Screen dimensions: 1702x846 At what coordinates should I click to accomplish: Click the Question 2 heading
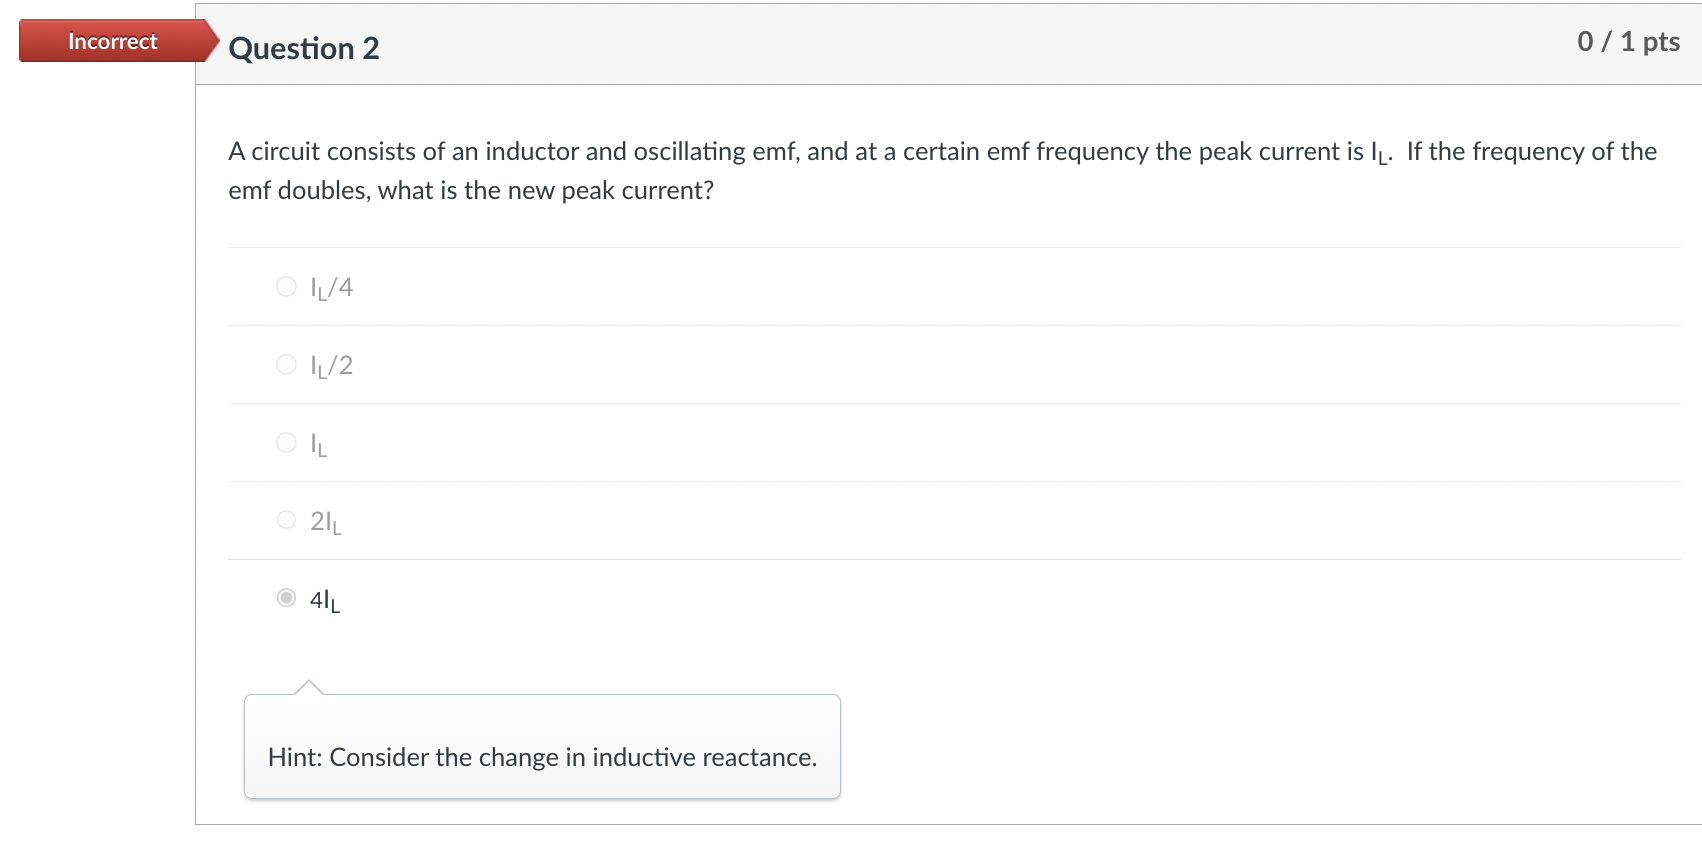pos(304,48)
